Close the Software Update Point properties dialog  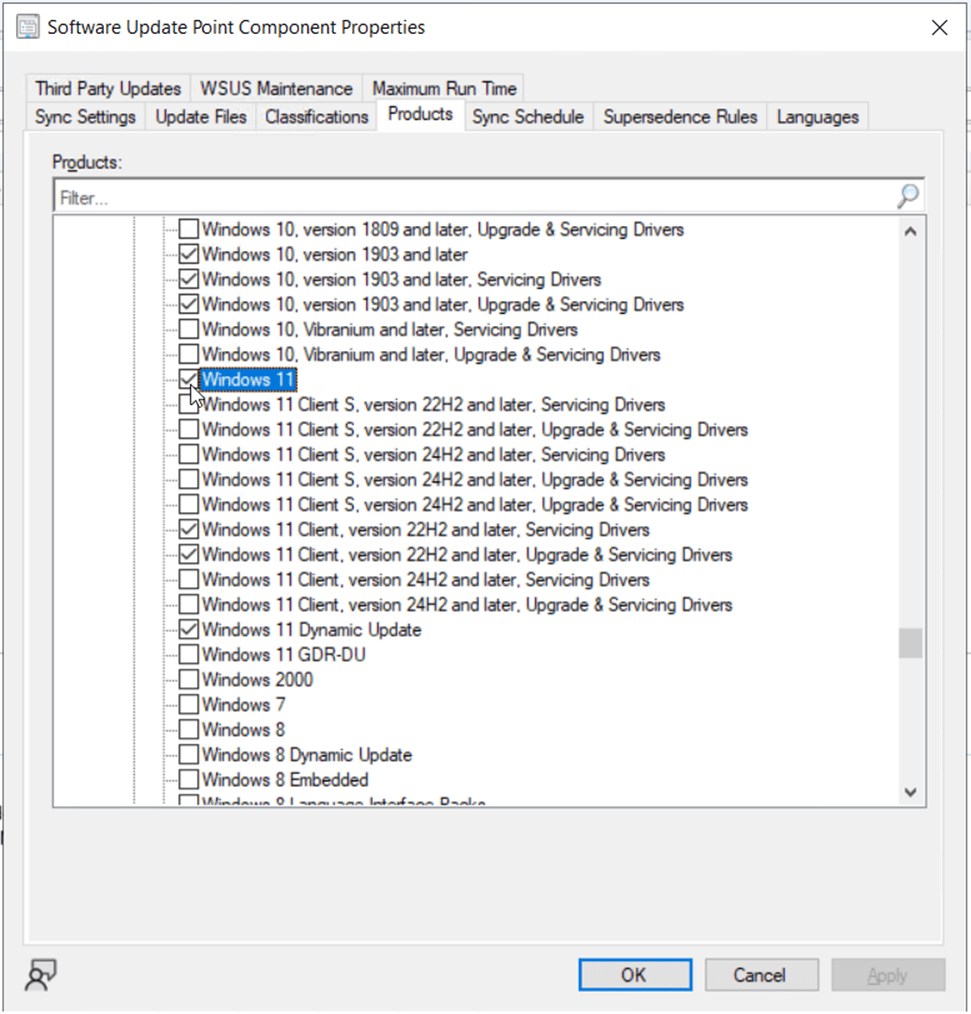(x=939, y=28)
